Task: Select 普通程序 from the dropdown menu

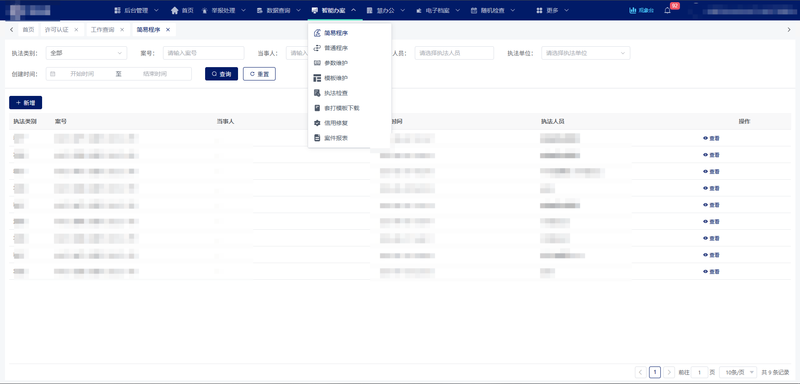Action: coord(336,48)
